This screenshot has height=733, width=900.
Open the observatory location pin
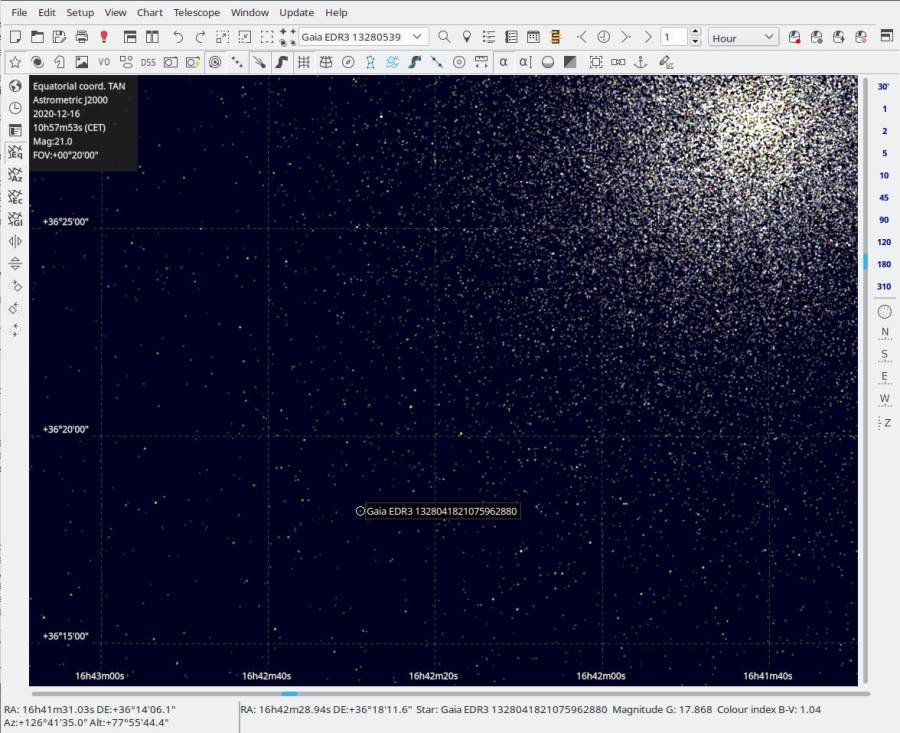[467, 37]
